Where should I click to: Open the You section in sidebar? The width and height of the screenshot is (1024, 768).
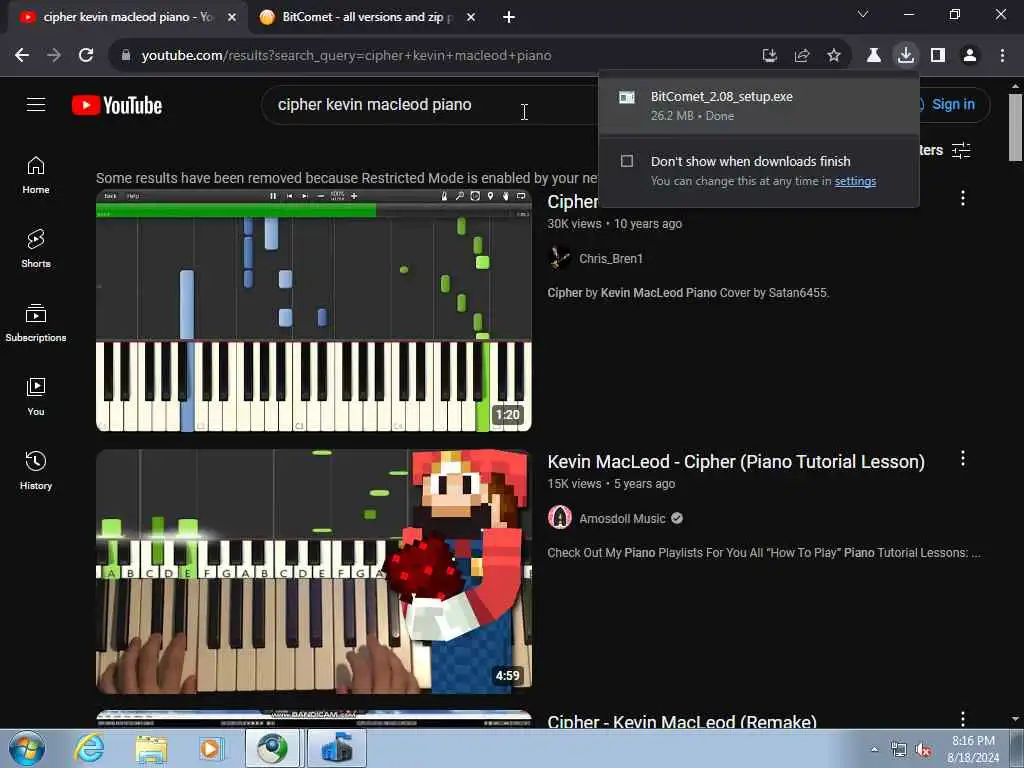[x=36, y=397]
